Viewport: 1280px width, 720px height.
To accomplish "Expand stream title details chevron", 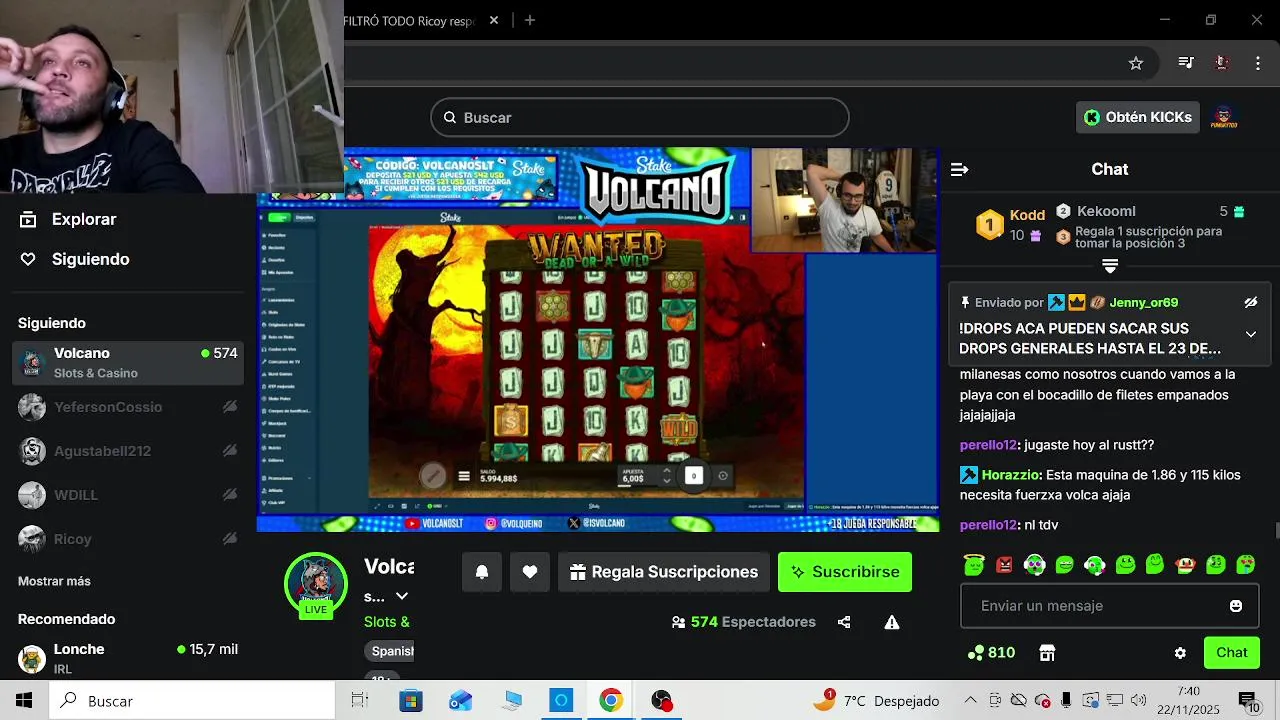I will coord(401,596).
